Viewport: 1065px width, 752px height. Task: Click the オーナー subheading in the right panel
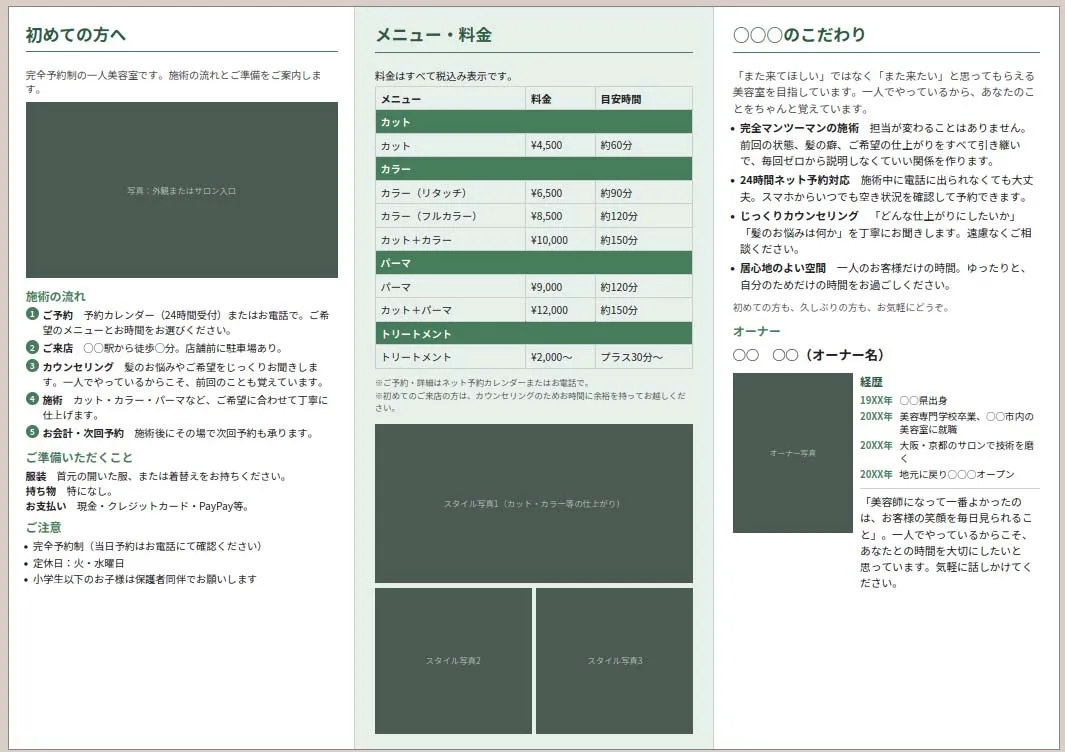(756, 331)
